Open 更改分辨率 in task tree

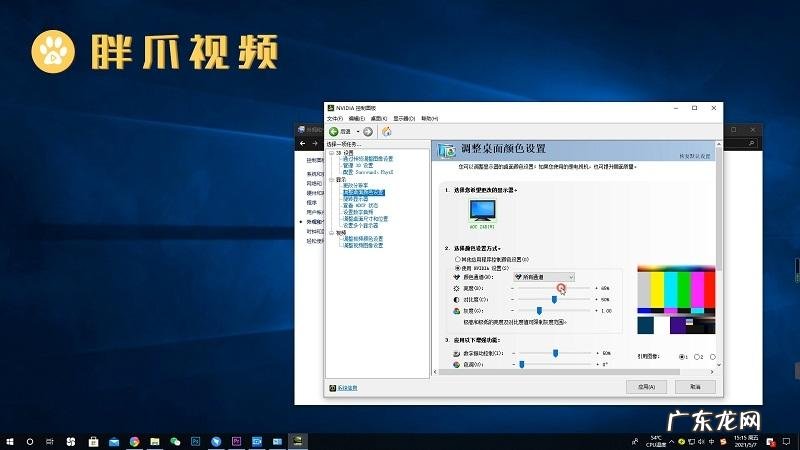pyautogui.click(x=356, y=186)
